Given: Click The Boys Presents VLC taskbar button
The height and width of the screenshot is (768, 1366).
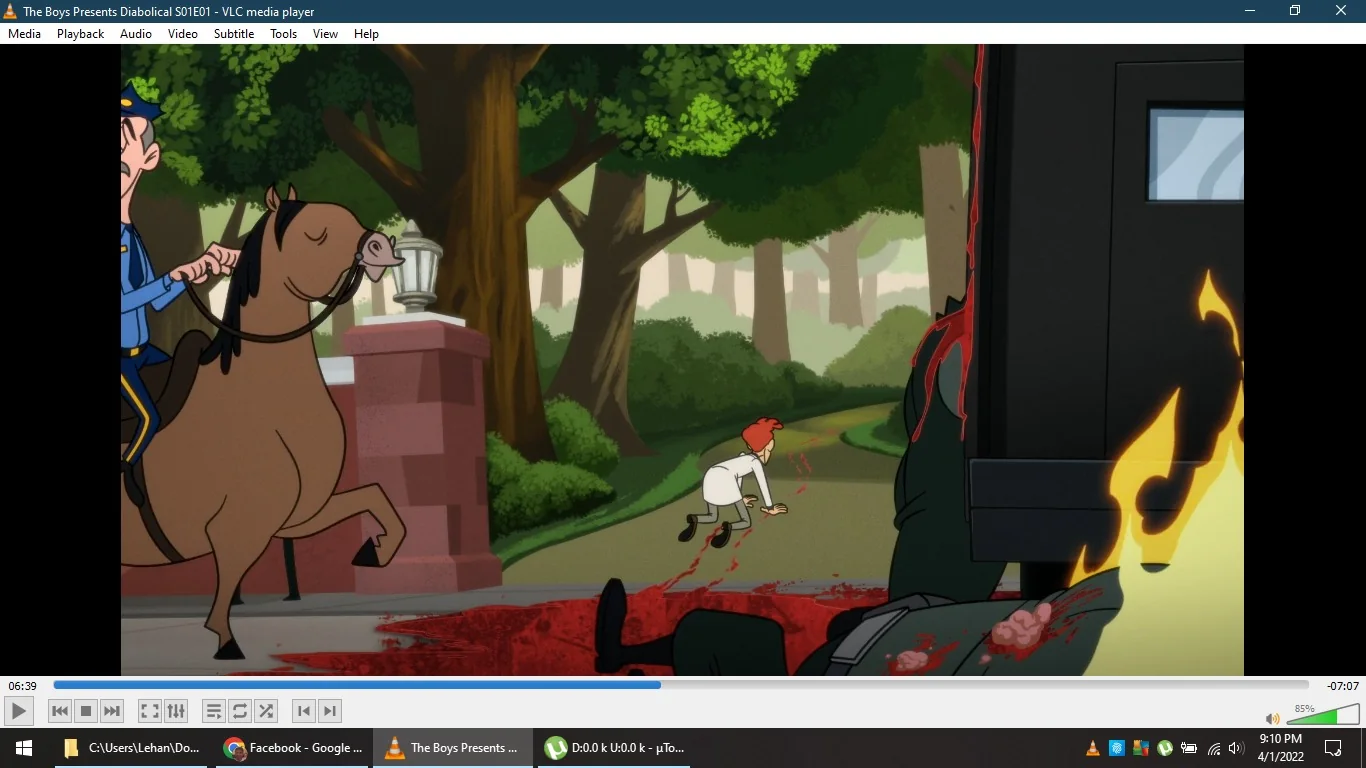Looking at the screenshot, I should coord(454,748).
